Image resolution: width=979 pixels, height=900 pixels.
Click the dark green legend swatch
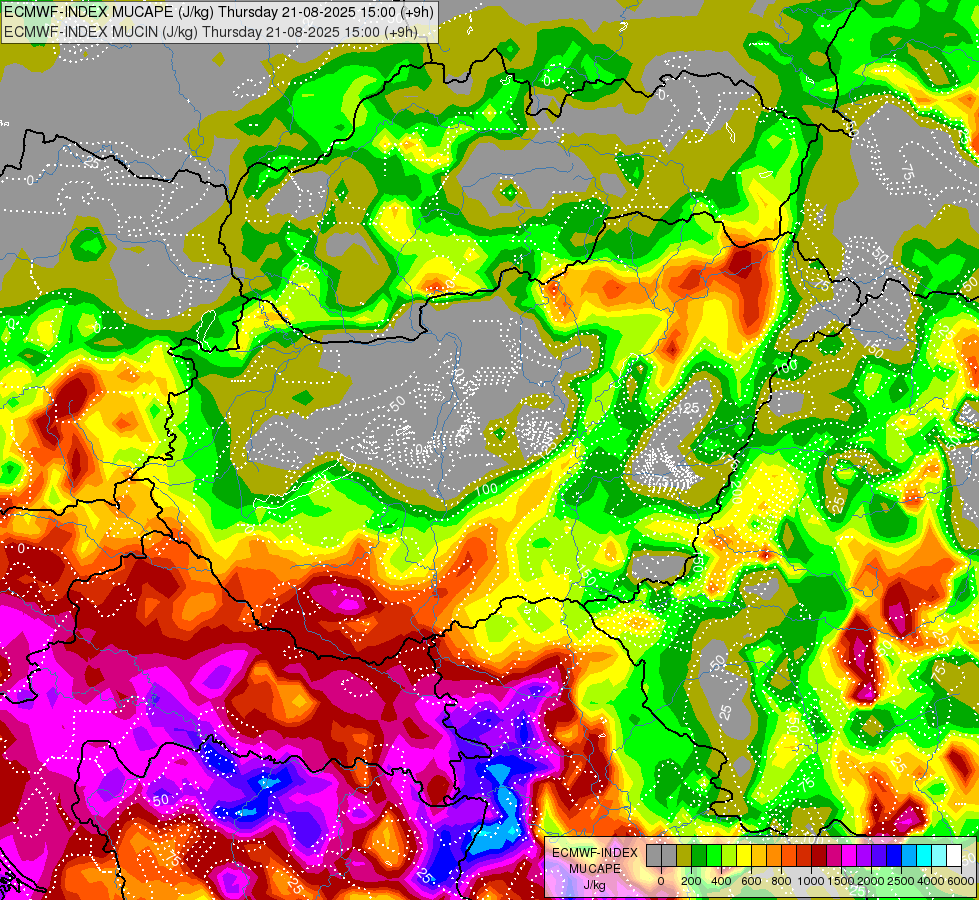click(x=699, y=856)
